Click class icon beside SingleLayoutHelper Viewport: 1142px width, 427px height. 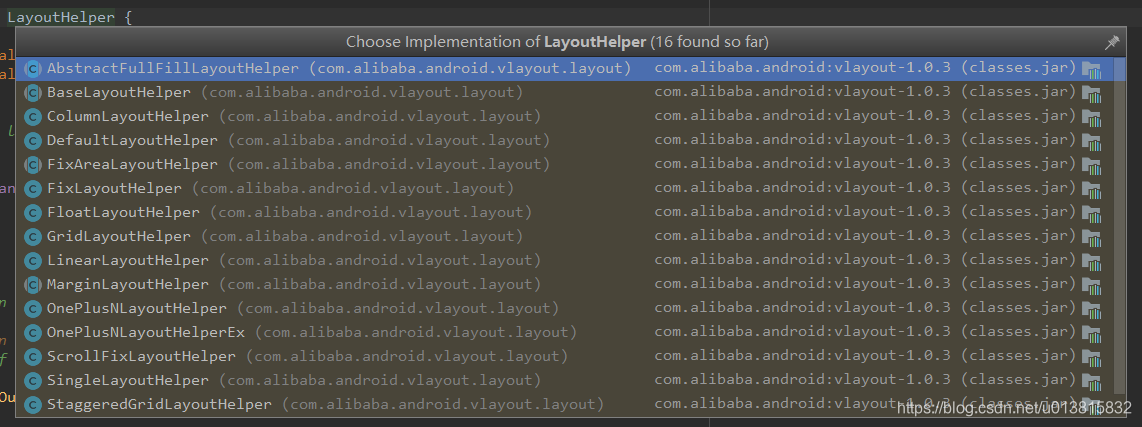[x=32, y=382]
